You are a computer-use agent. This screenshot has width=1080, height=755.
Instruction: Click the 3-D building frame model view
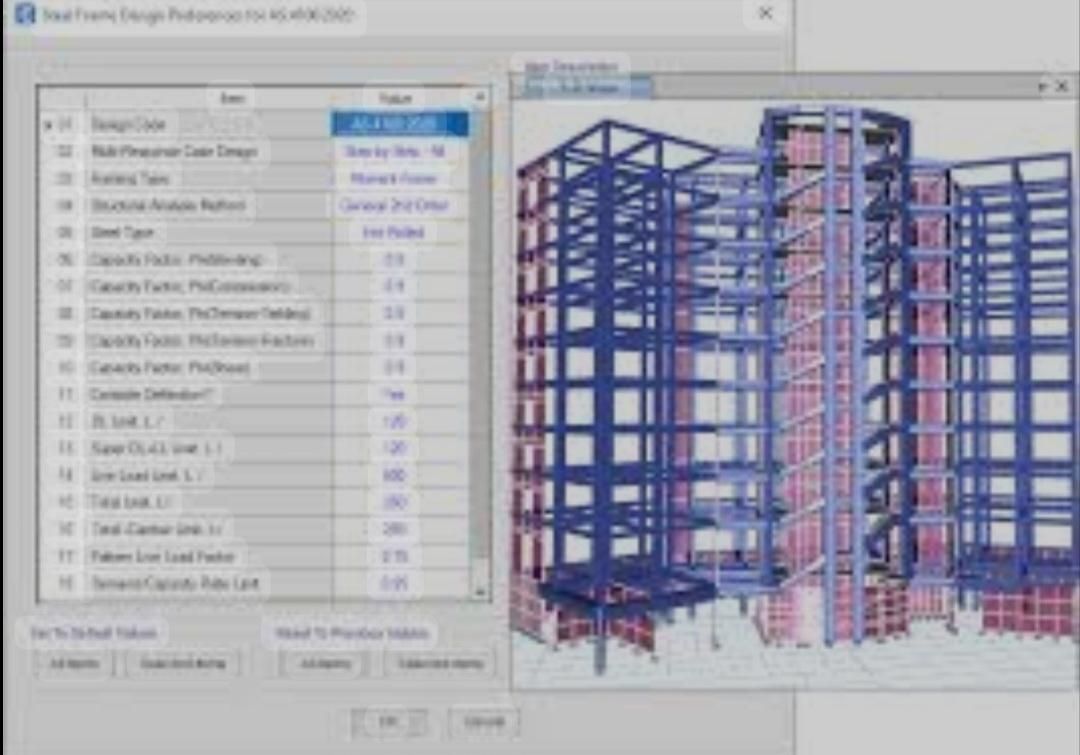tap(796, 393)
